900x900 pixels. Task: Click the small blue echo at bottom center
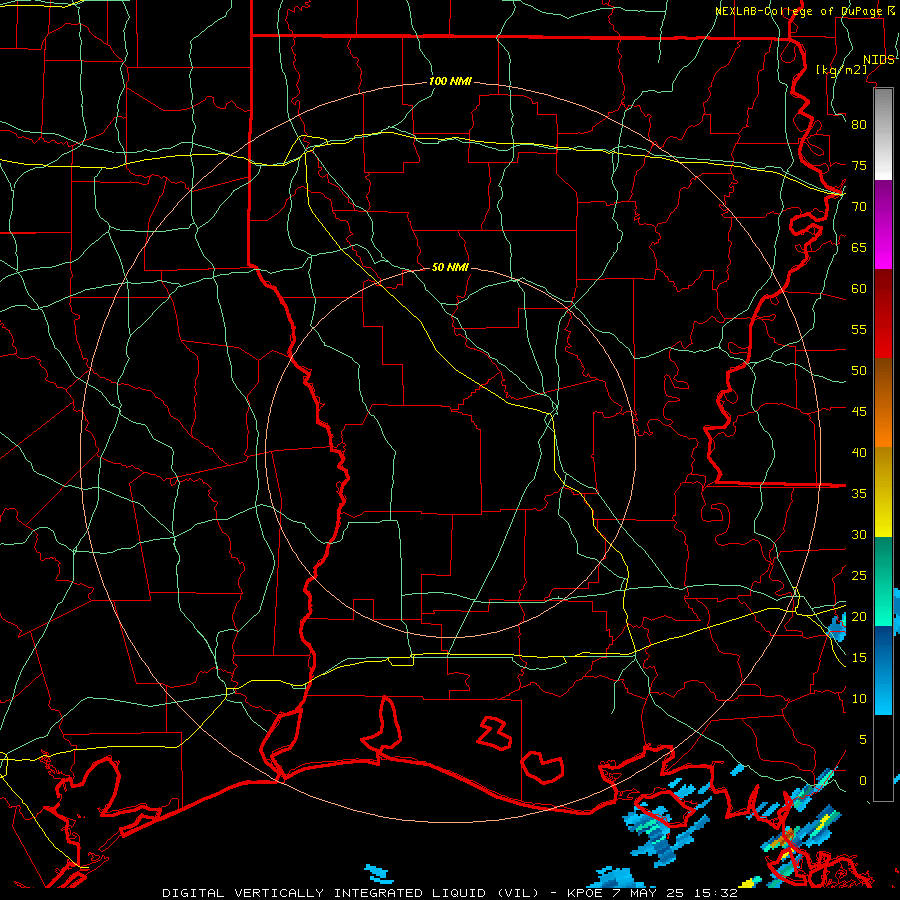(x=379, y=874)
